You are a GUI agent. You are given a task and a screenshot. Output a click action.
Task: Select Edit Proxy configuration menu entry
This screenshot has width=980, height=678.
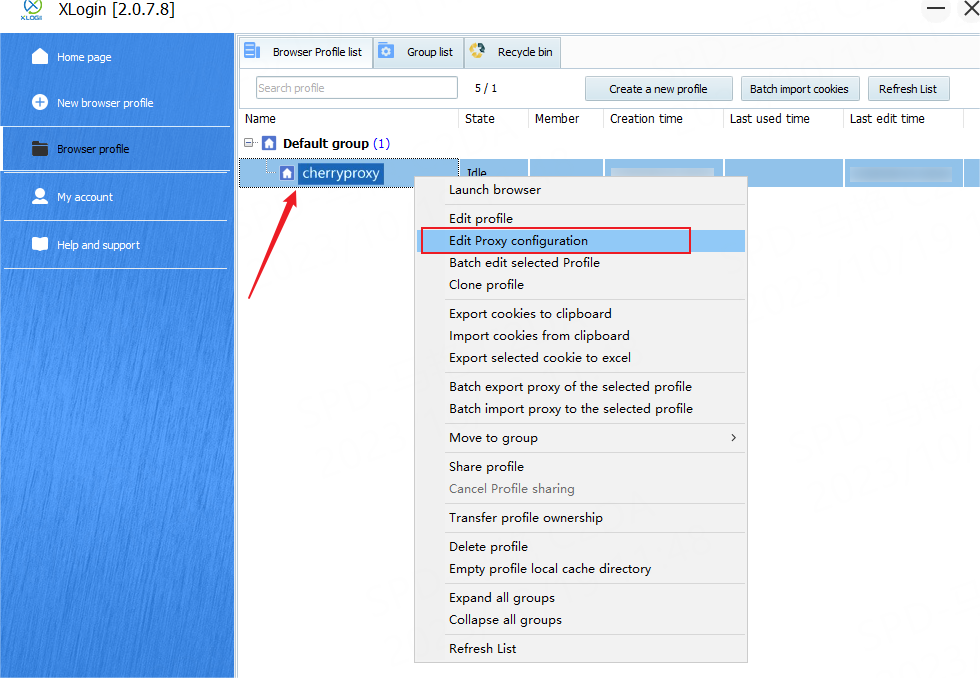[518, 241]
